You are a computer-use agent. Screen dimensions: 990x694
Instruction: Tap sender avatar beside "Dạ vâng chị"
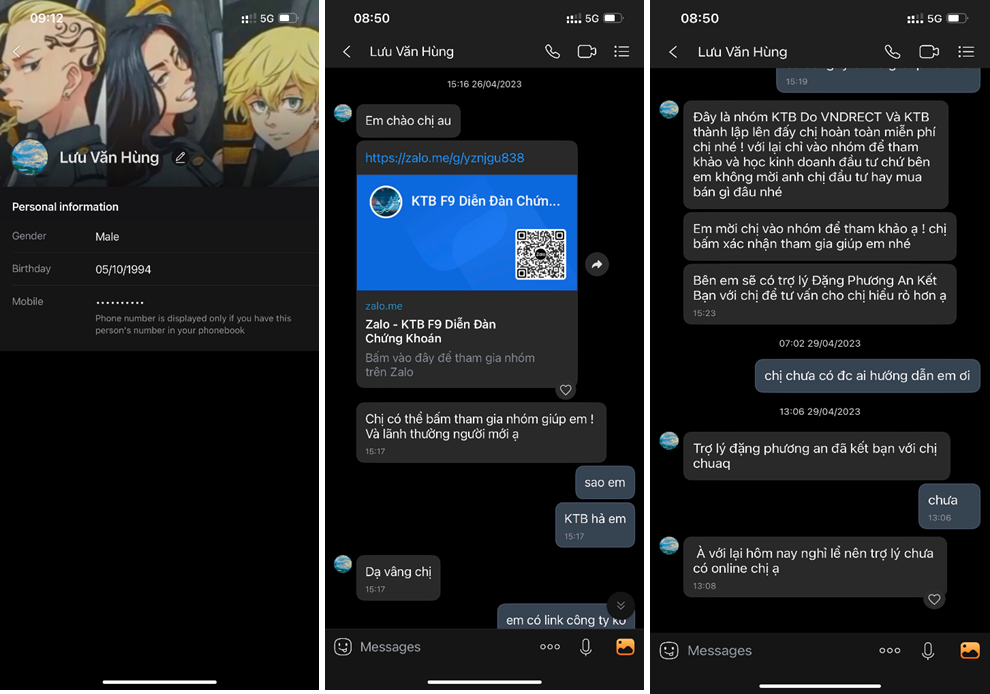[343, 564]
